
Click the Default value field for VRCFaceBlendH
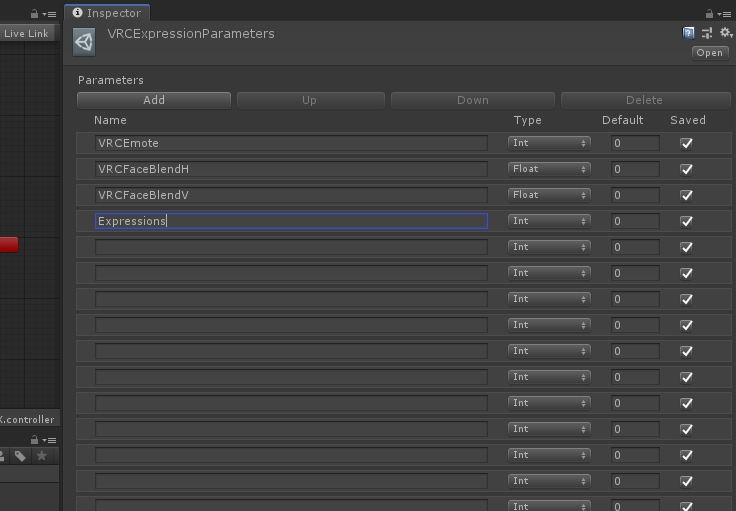[635, 169]
